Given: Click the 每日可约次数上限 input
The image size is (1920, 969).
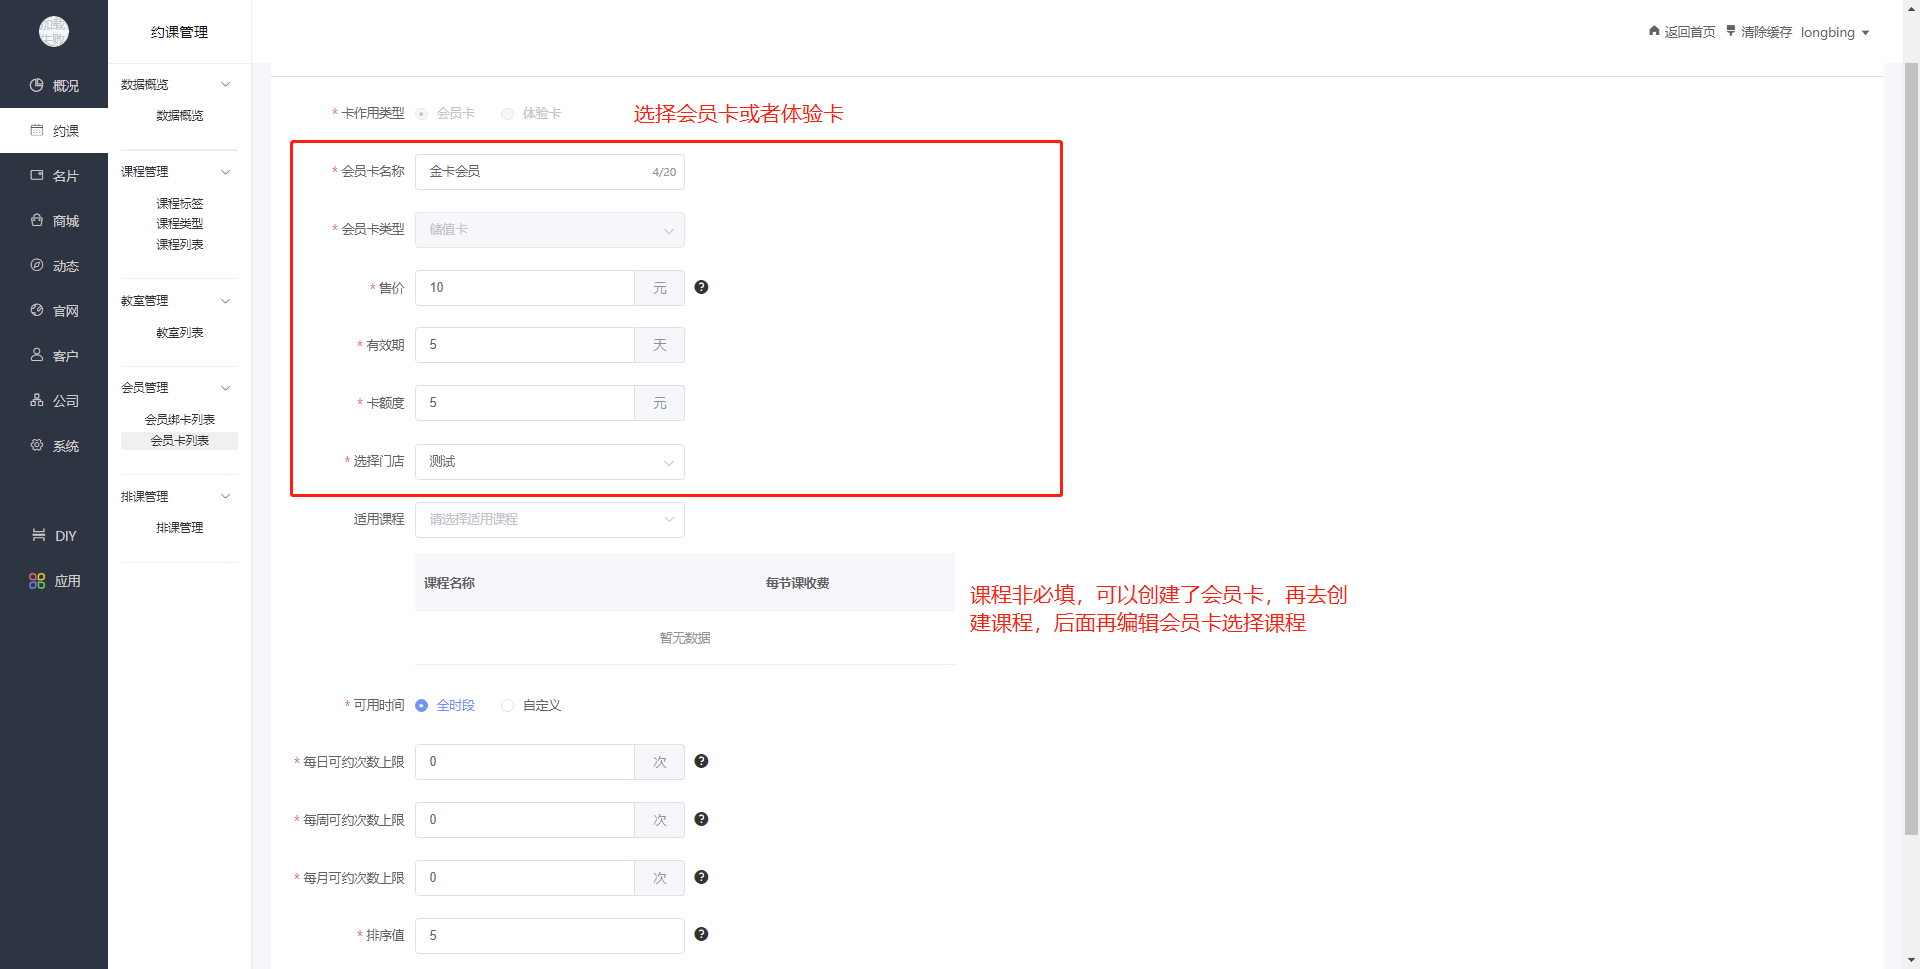Looking at the screenshot, I should (x=525, y=762).
